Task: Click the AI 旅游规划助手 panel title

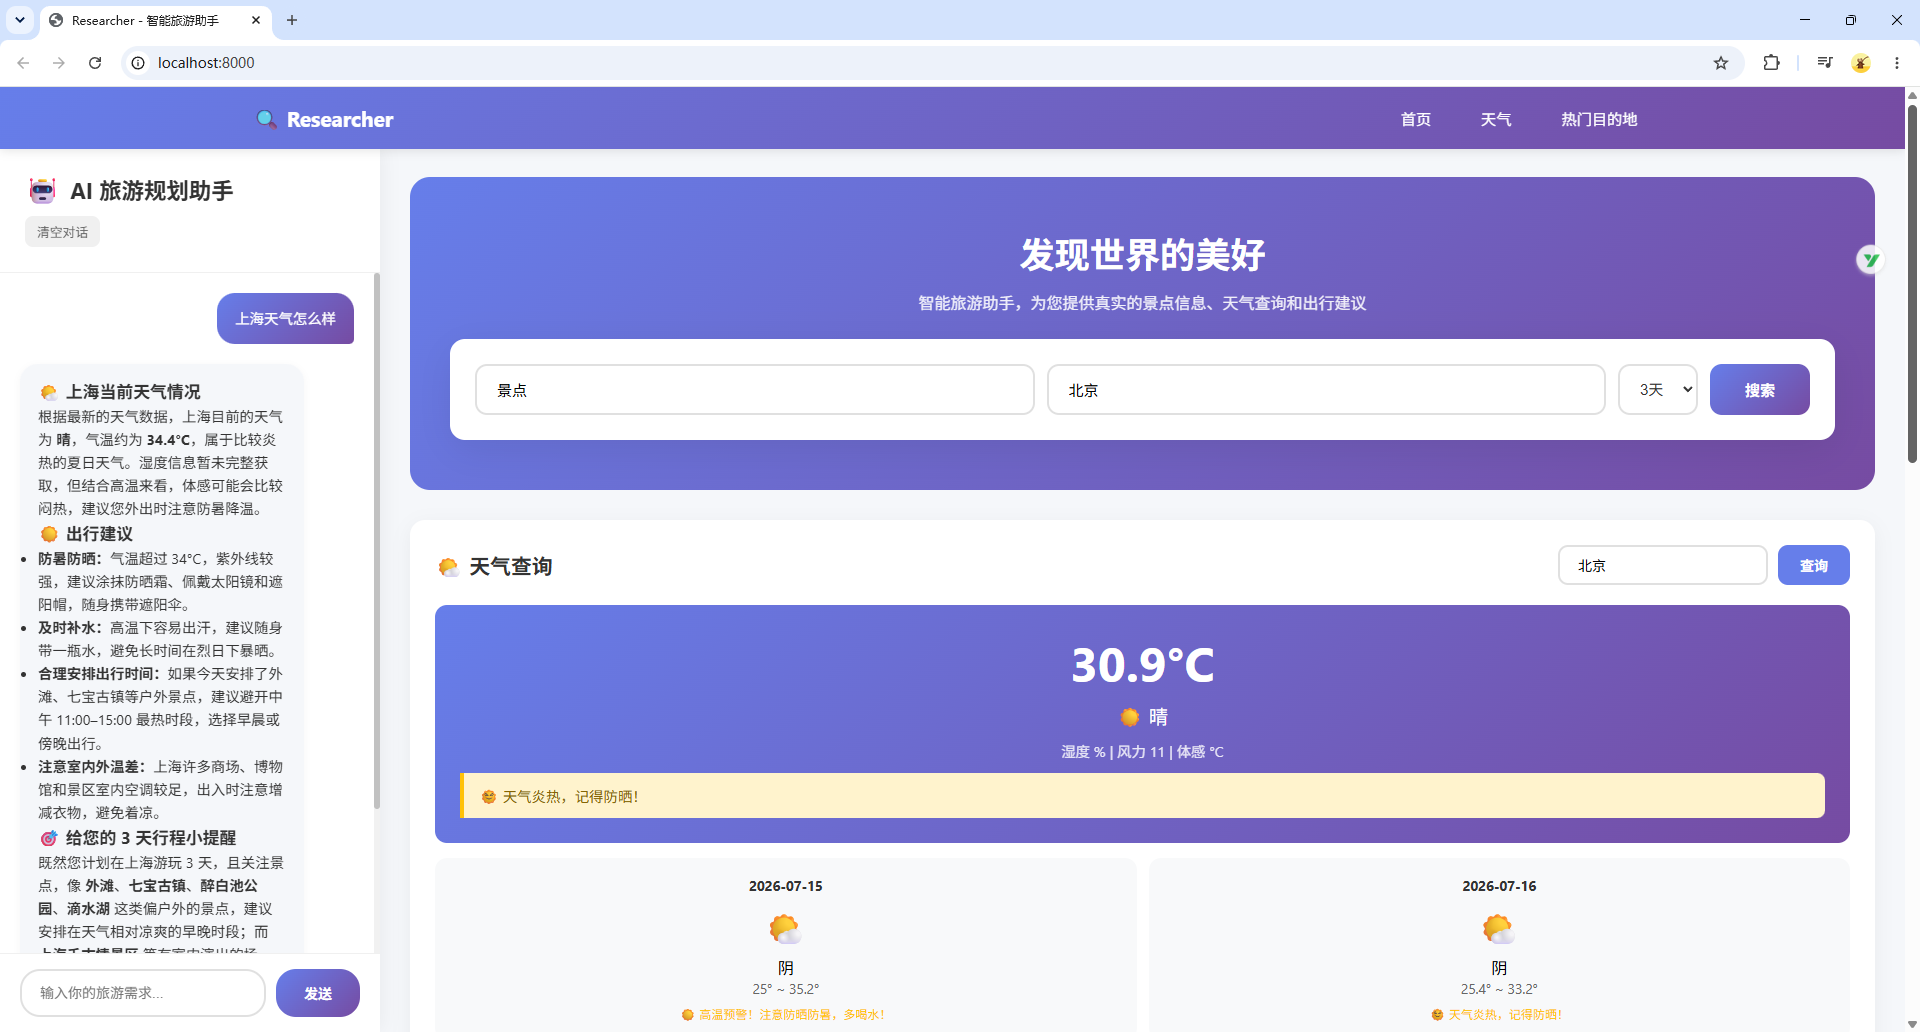Action: [152, 191]
